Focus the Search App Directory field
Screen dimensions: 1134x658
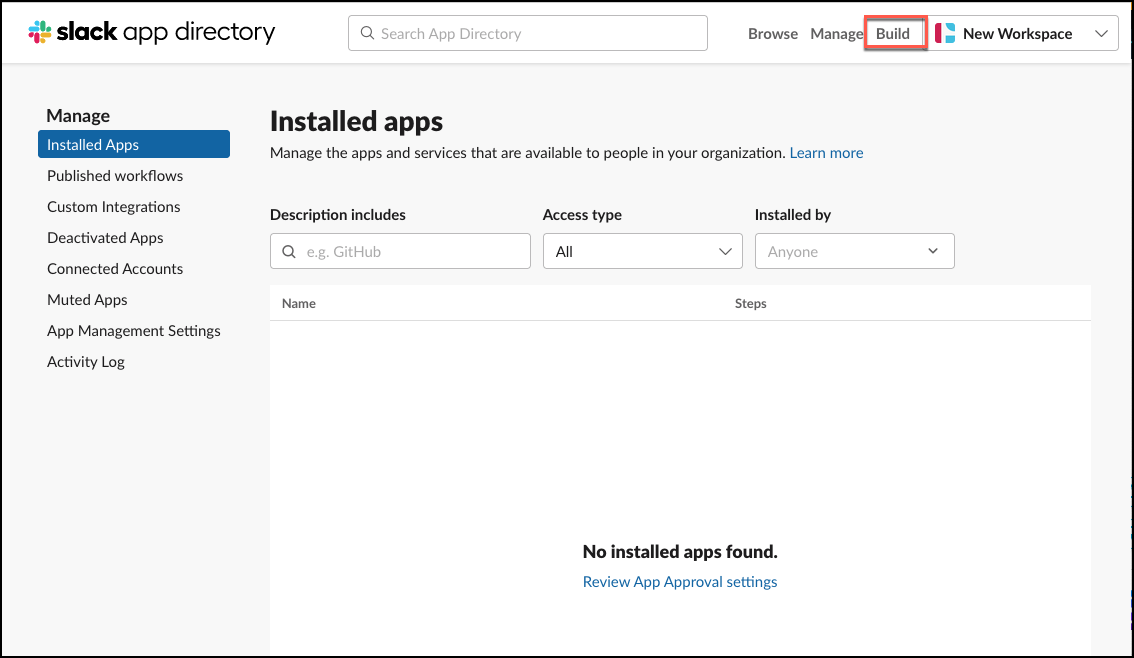(x=528, y=33)
